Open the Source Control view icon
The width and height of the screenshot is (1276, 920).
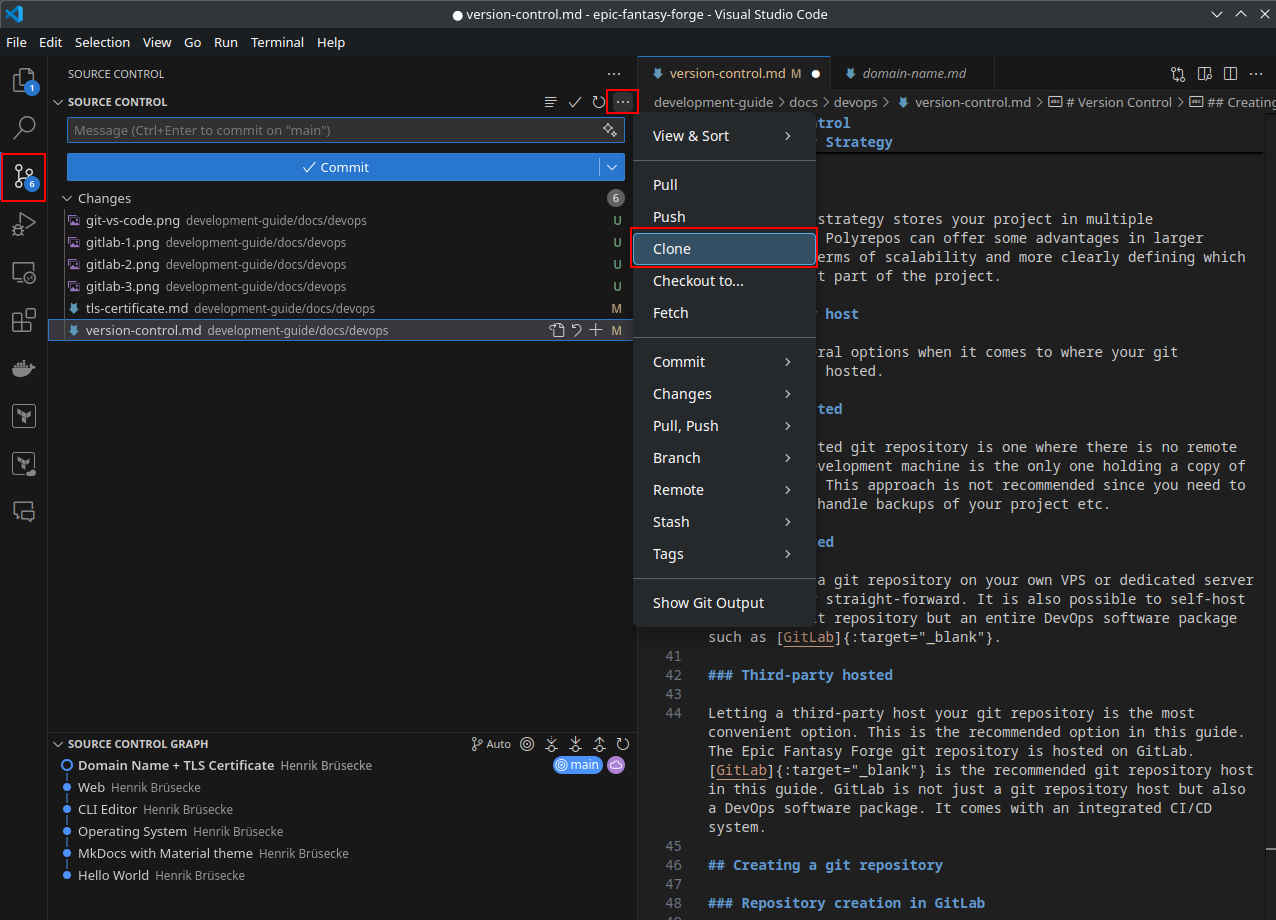[24, 177]
